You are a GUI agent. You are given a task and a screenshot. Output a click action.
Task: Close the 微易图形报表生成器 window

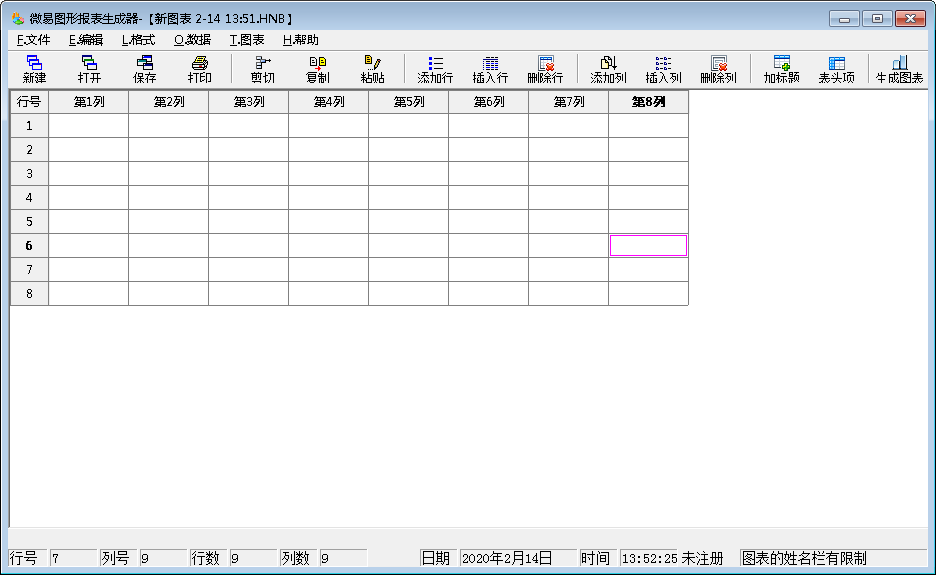point(910,19)
